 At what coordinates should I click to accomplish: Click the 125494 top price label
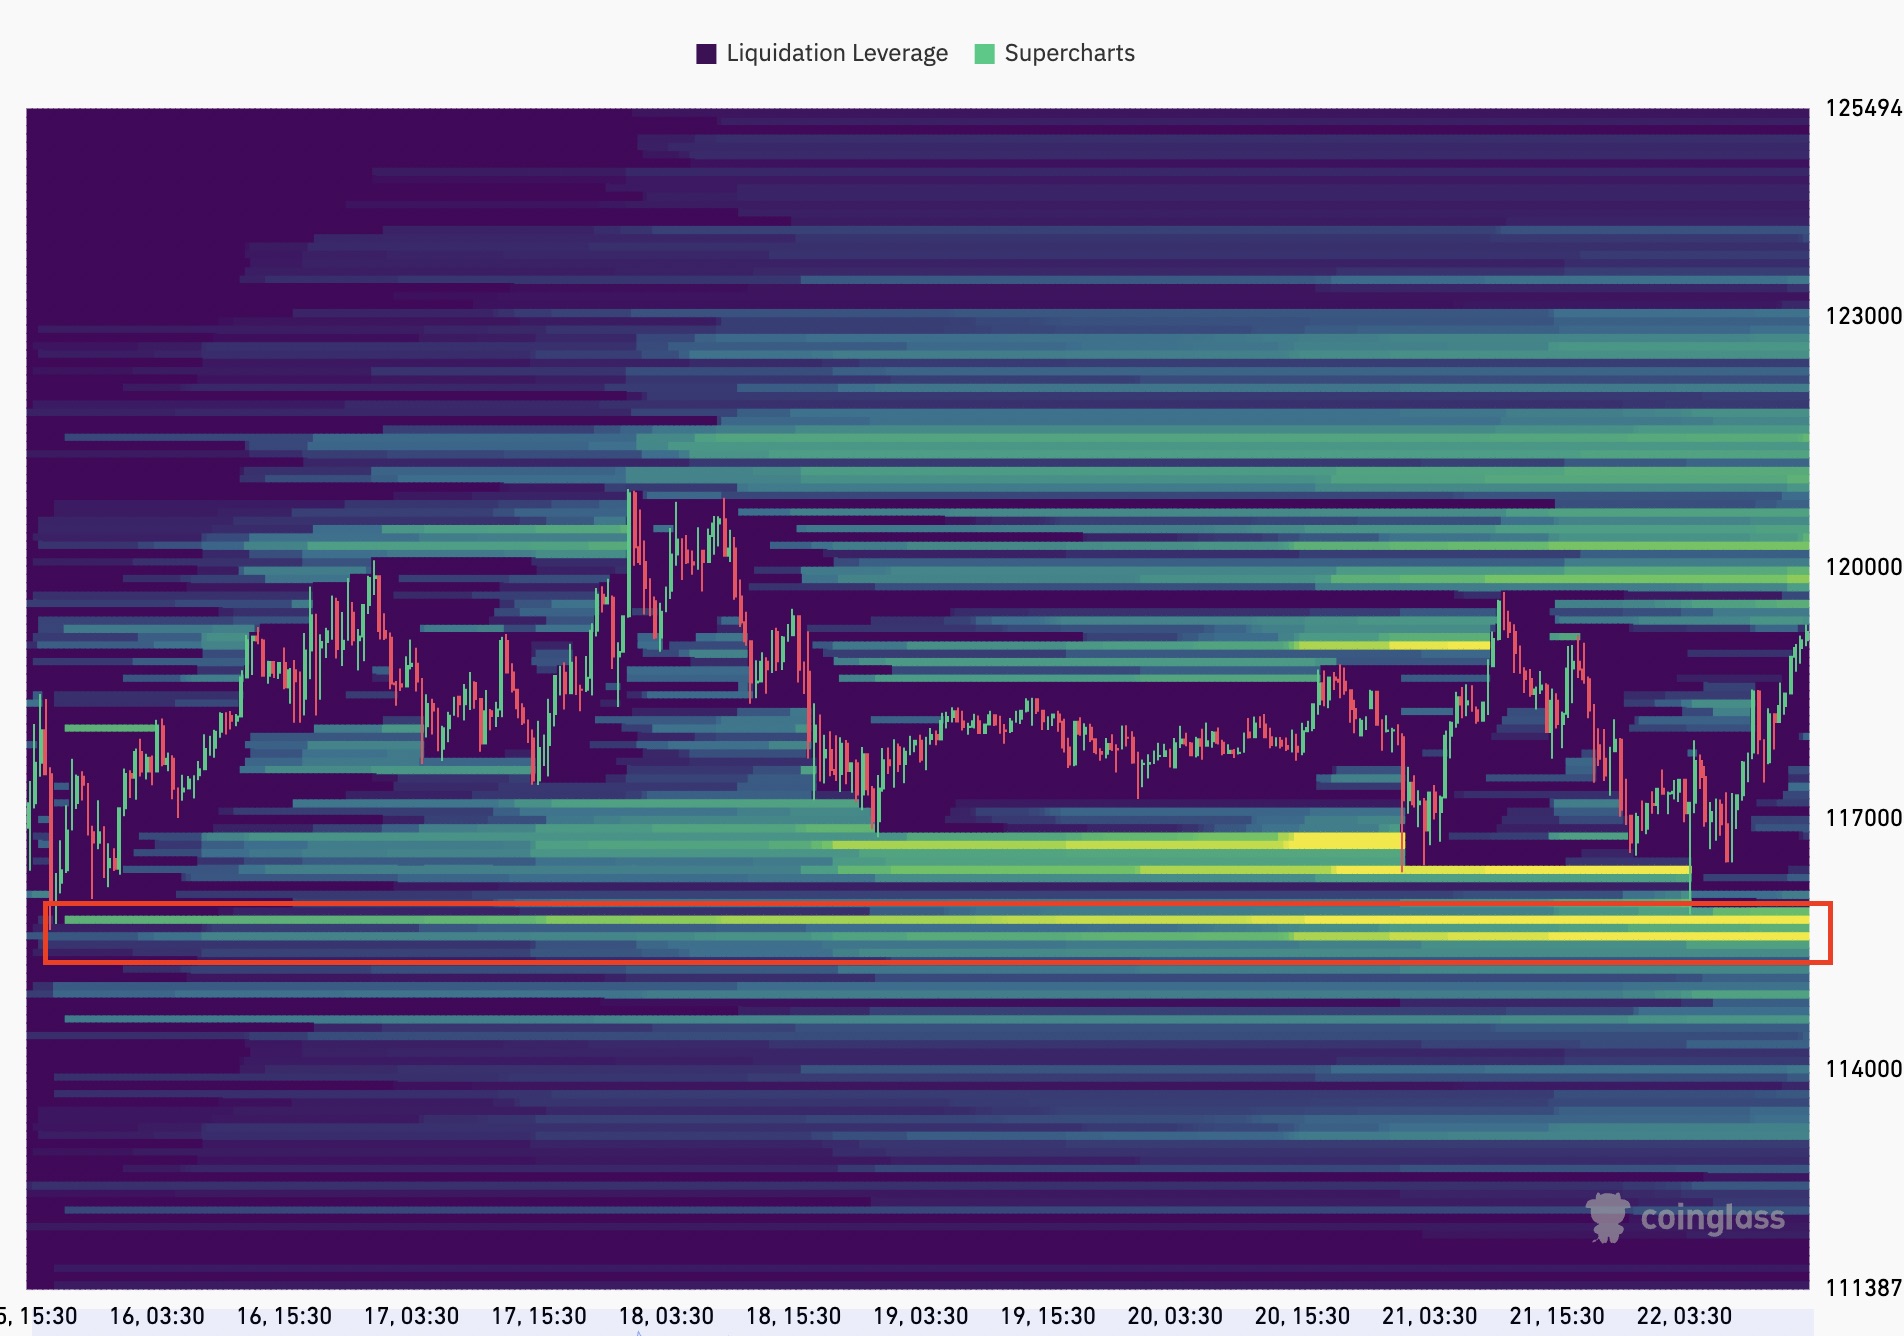[x=1863, y=108]
